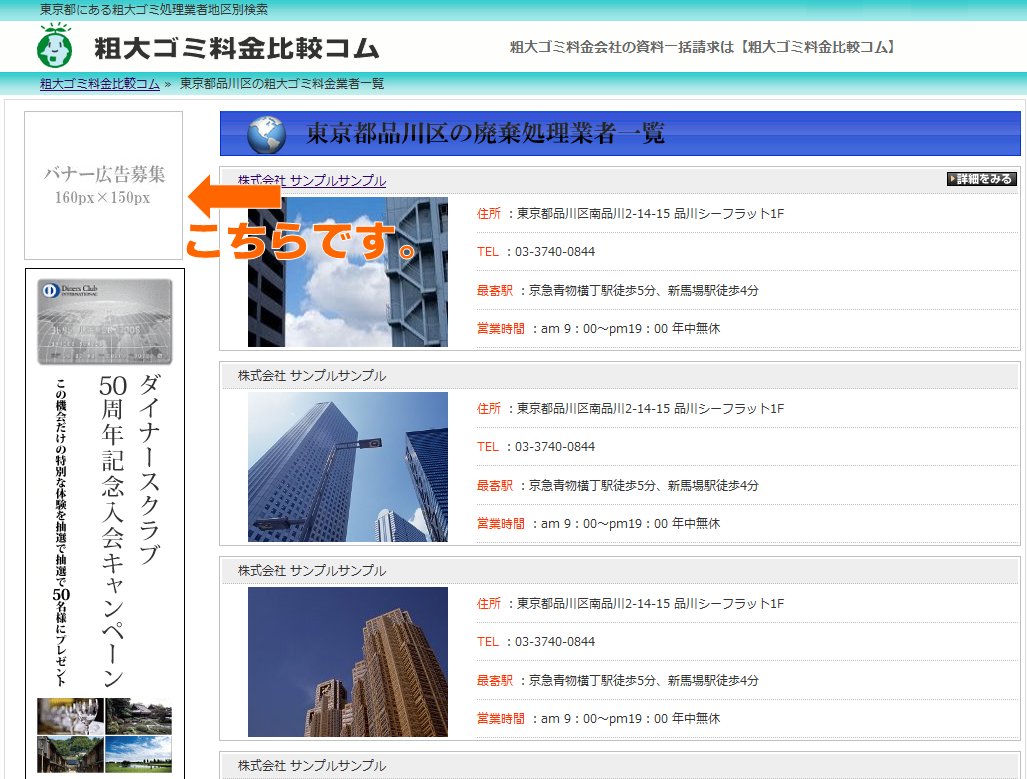Click the third listing's TEL number

click(536, 642)
